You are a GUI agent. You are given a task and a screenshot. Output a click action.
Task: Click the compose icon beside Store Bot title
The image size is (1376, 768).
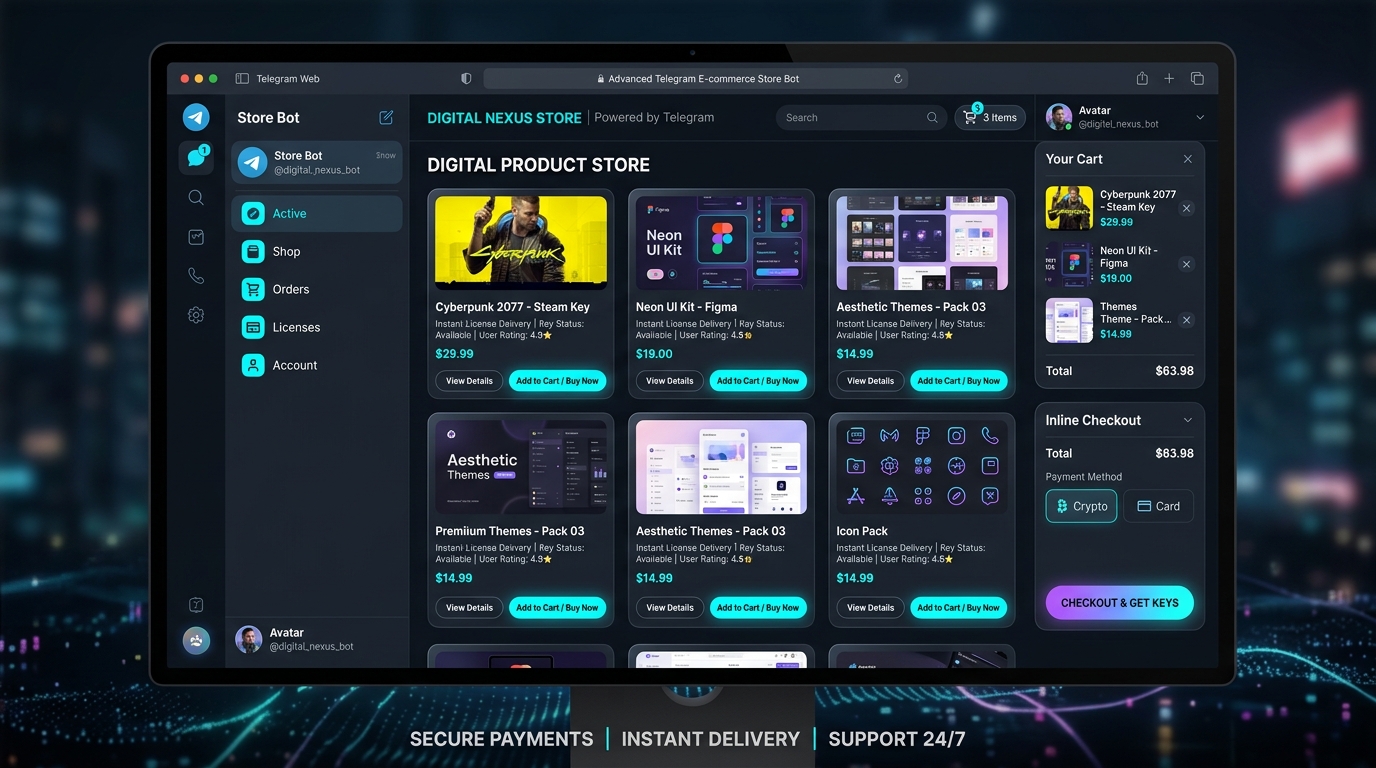coord(386,117)
